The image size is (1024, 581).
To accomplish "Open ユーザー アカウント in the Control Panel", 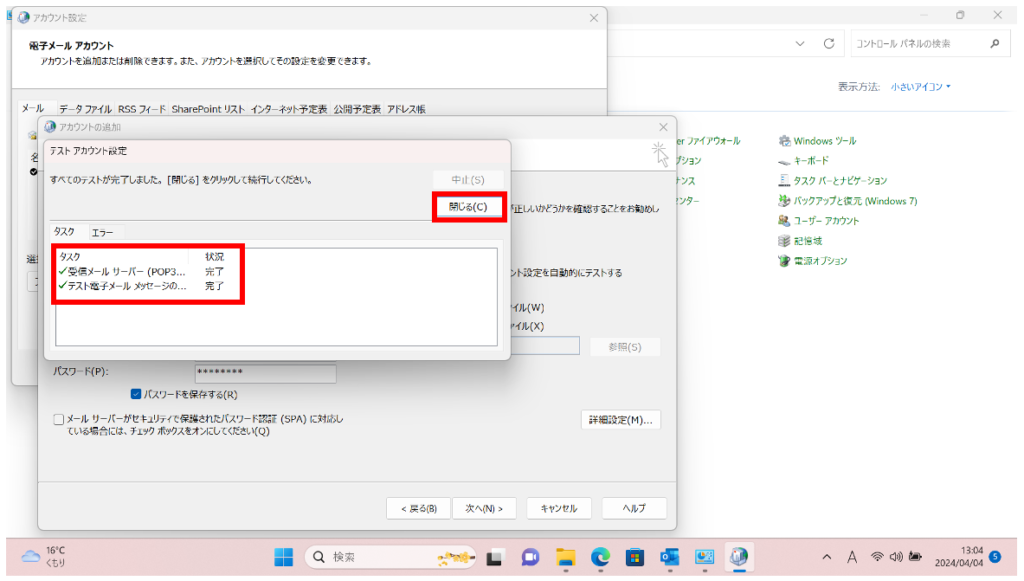I will click(826, 221).
